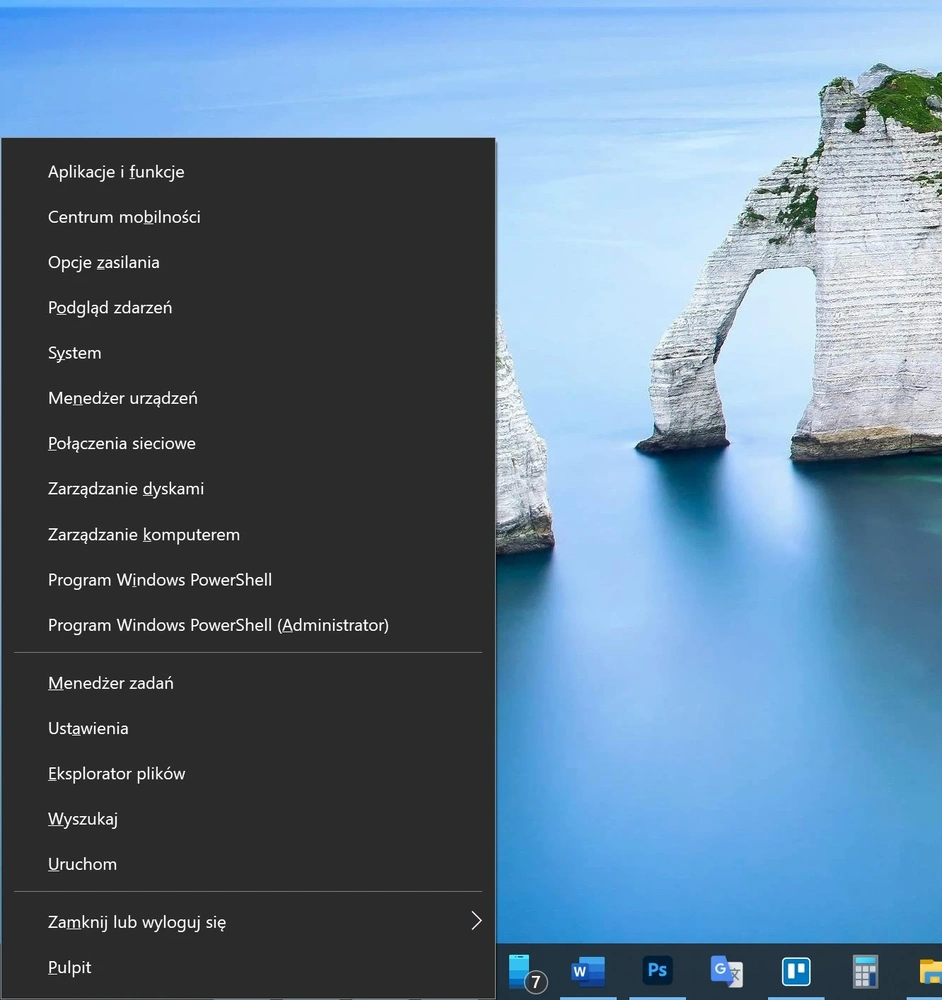Viewport: 942px width, 1000px height.
Task: Open Microsoft Word from taskbar
Action: 587,971
